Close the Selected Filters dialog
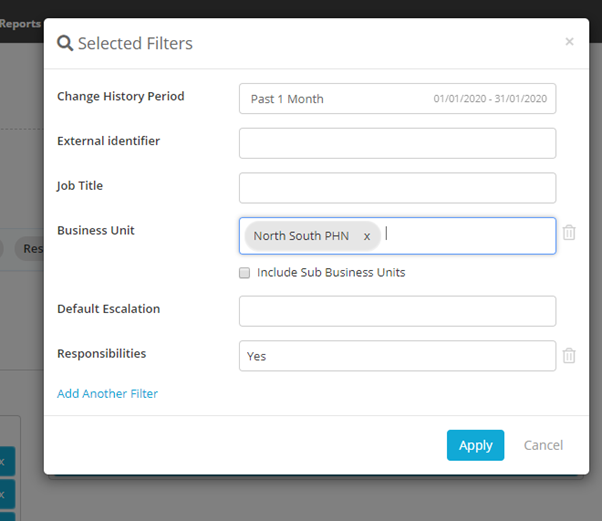Image resolution: width=602 pixels, height=521 pixels. tap(569, 41)
